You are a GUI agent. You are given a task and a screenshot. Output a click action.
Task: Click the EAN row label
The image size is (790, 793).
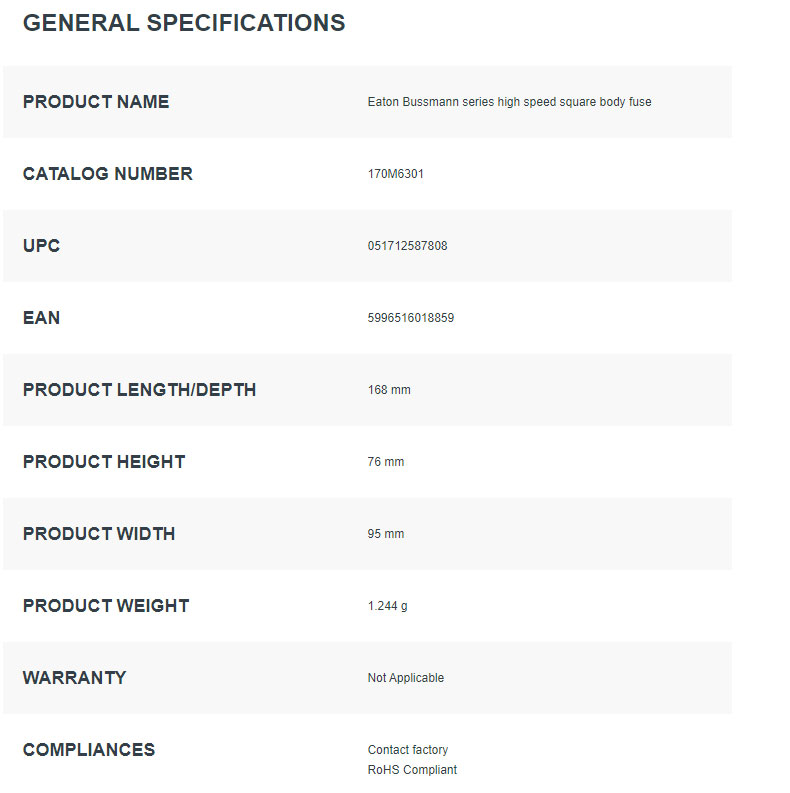click(42, 318)
